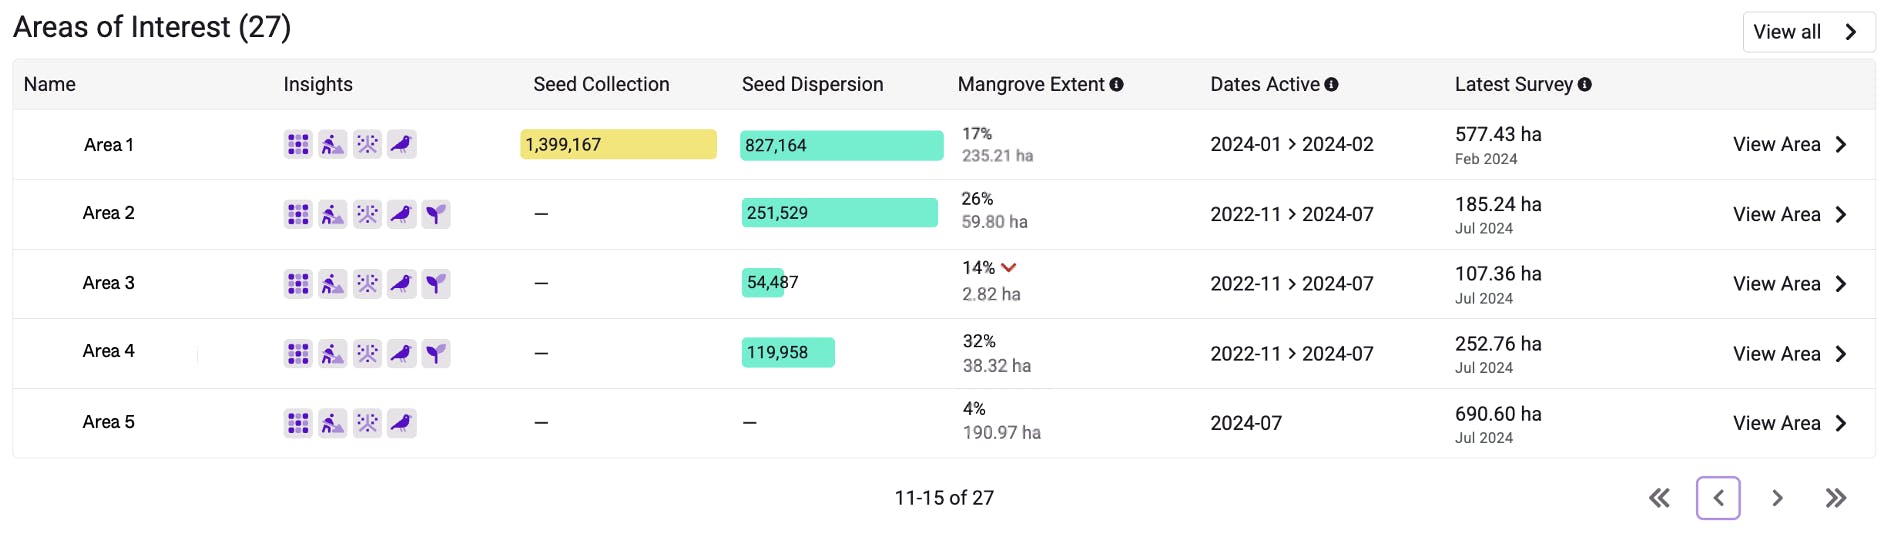This screenshot has width=1886, height=544.
Task: Click the Area 3 name cell
Action: pos(108,283)
